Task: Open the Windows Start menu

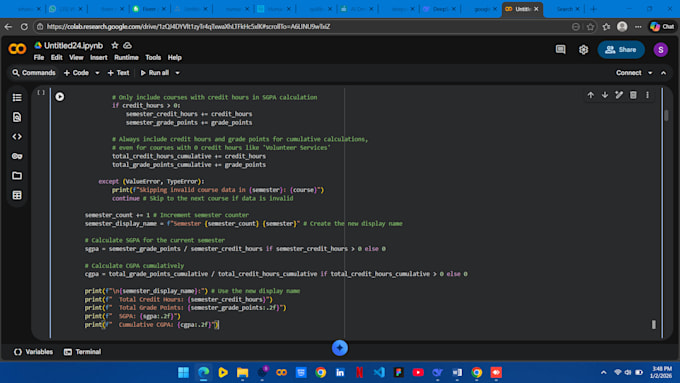Action: point(183,372)
